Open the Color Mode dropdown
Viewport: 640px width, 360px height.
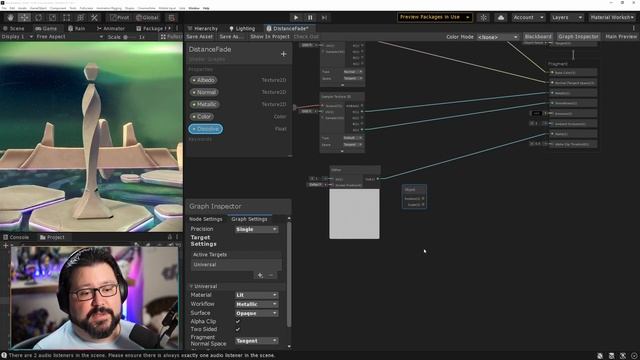pos(498,37)
